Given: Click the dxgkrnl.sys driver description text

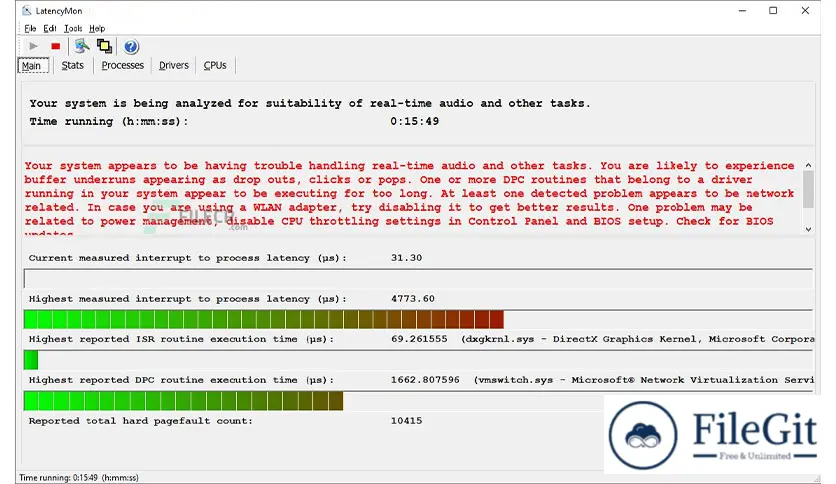Looking at the screenshot, I should click(x=638, y=340).
